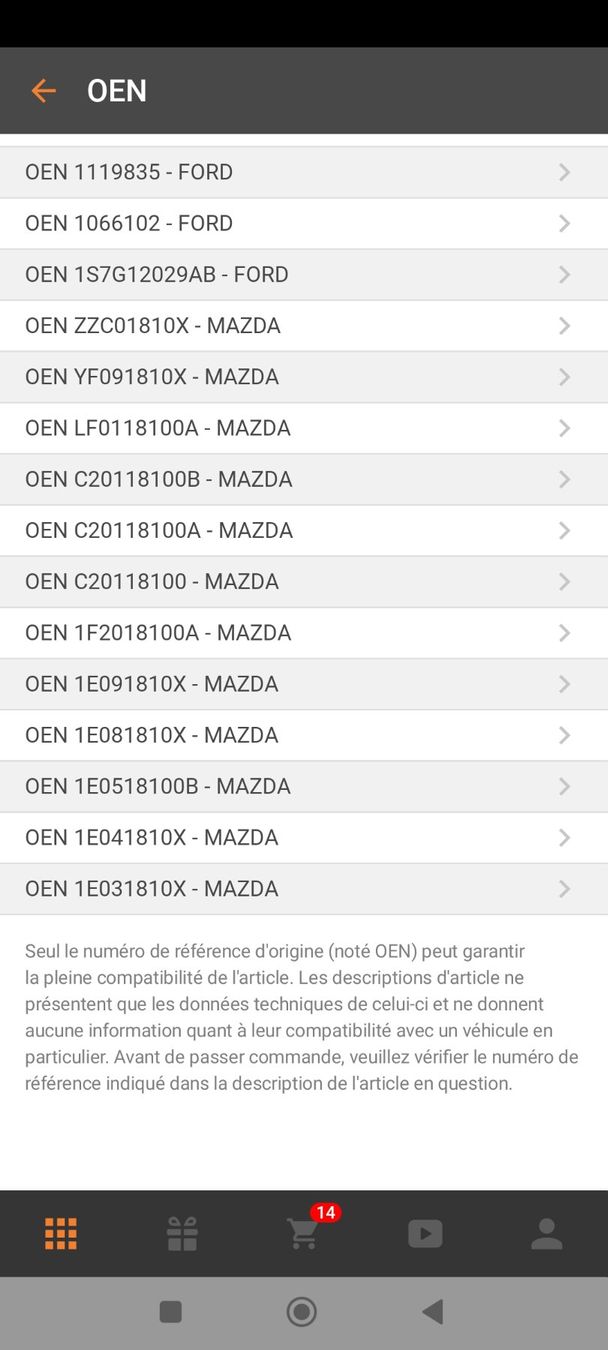This screenshot has height=1350, width=608.
Task: Open the video play tab
Action: tap(425, 1233)
